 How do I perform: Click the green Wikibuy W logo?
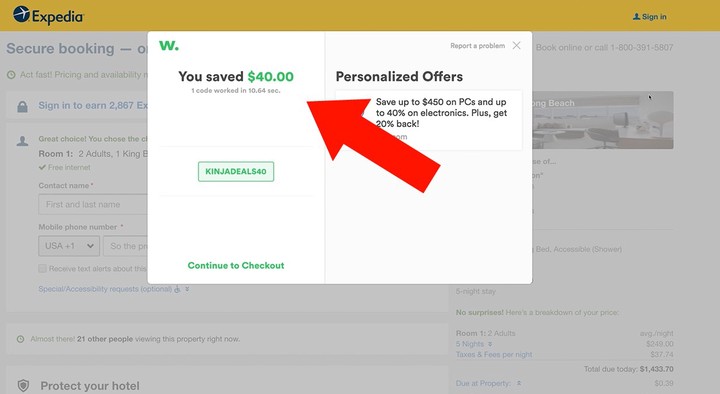click(x=169, y=45)
